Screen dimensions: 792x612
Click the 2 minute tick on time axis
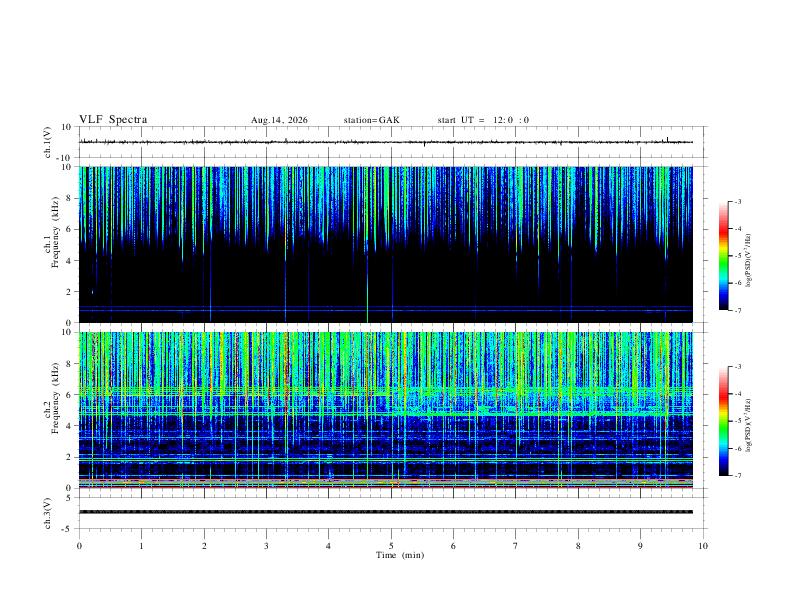pyautogui.click(x=204, y=546)
